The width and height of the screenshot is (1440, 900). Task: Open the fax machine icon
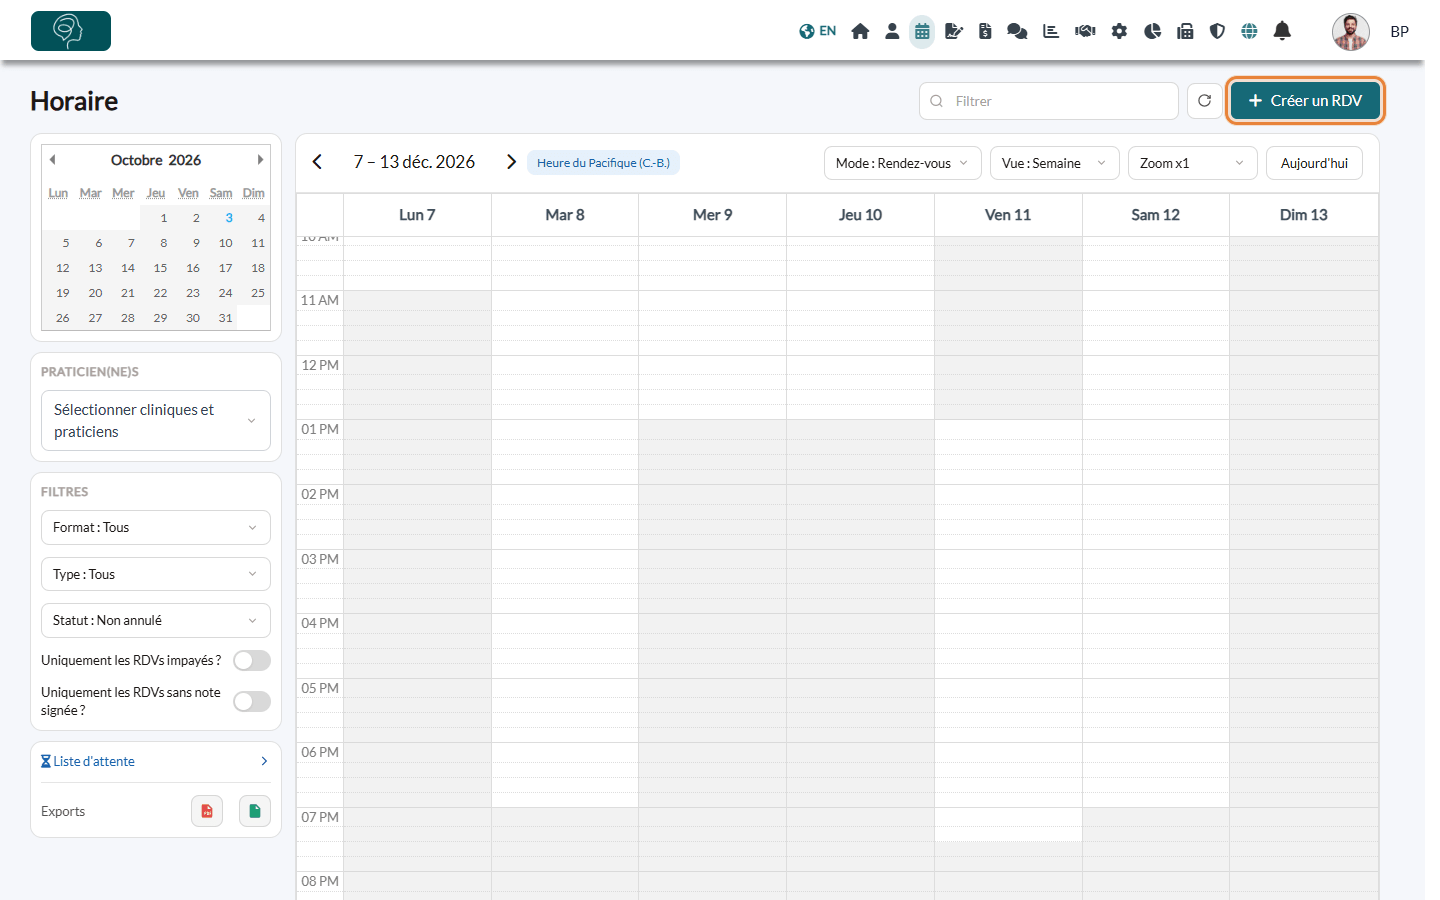pos(1185,31)
